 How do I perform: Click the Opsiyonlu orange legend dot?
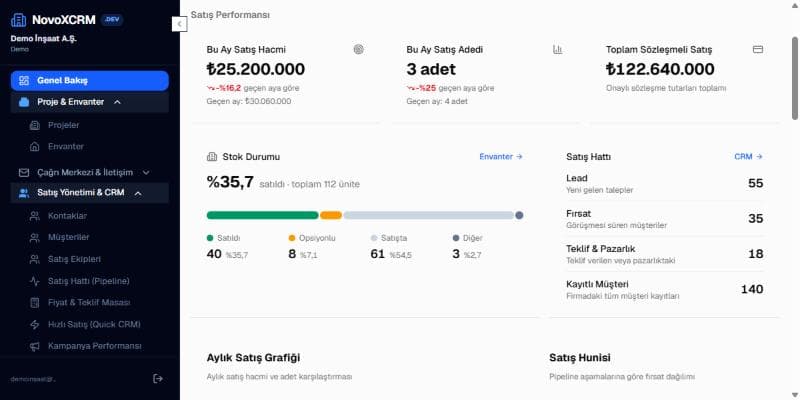pyautogui.click(x=292, y=238)
